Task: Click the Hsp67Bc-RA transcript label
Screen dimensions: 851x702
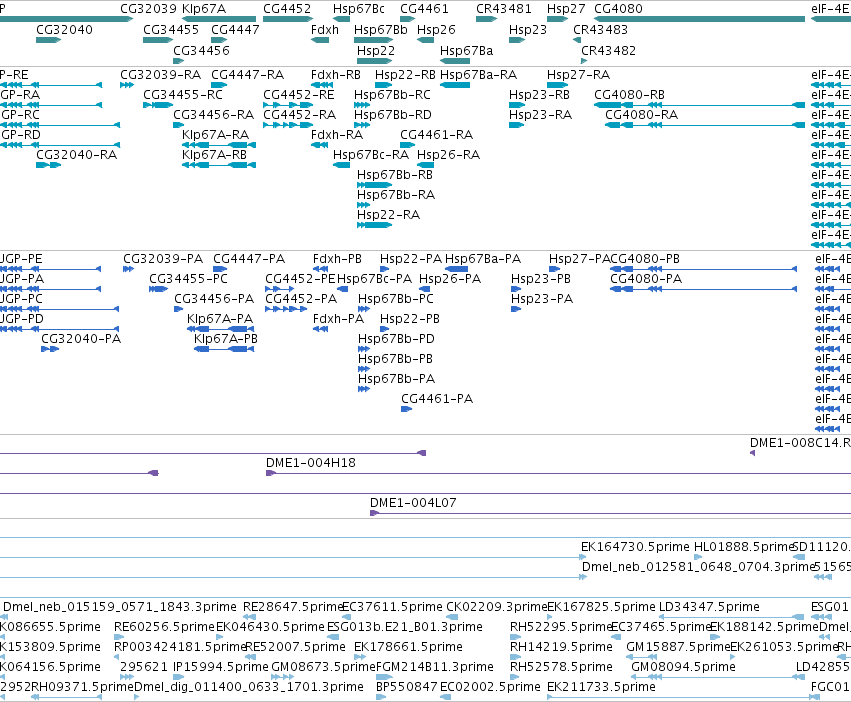Action: (x=371, y=155)
